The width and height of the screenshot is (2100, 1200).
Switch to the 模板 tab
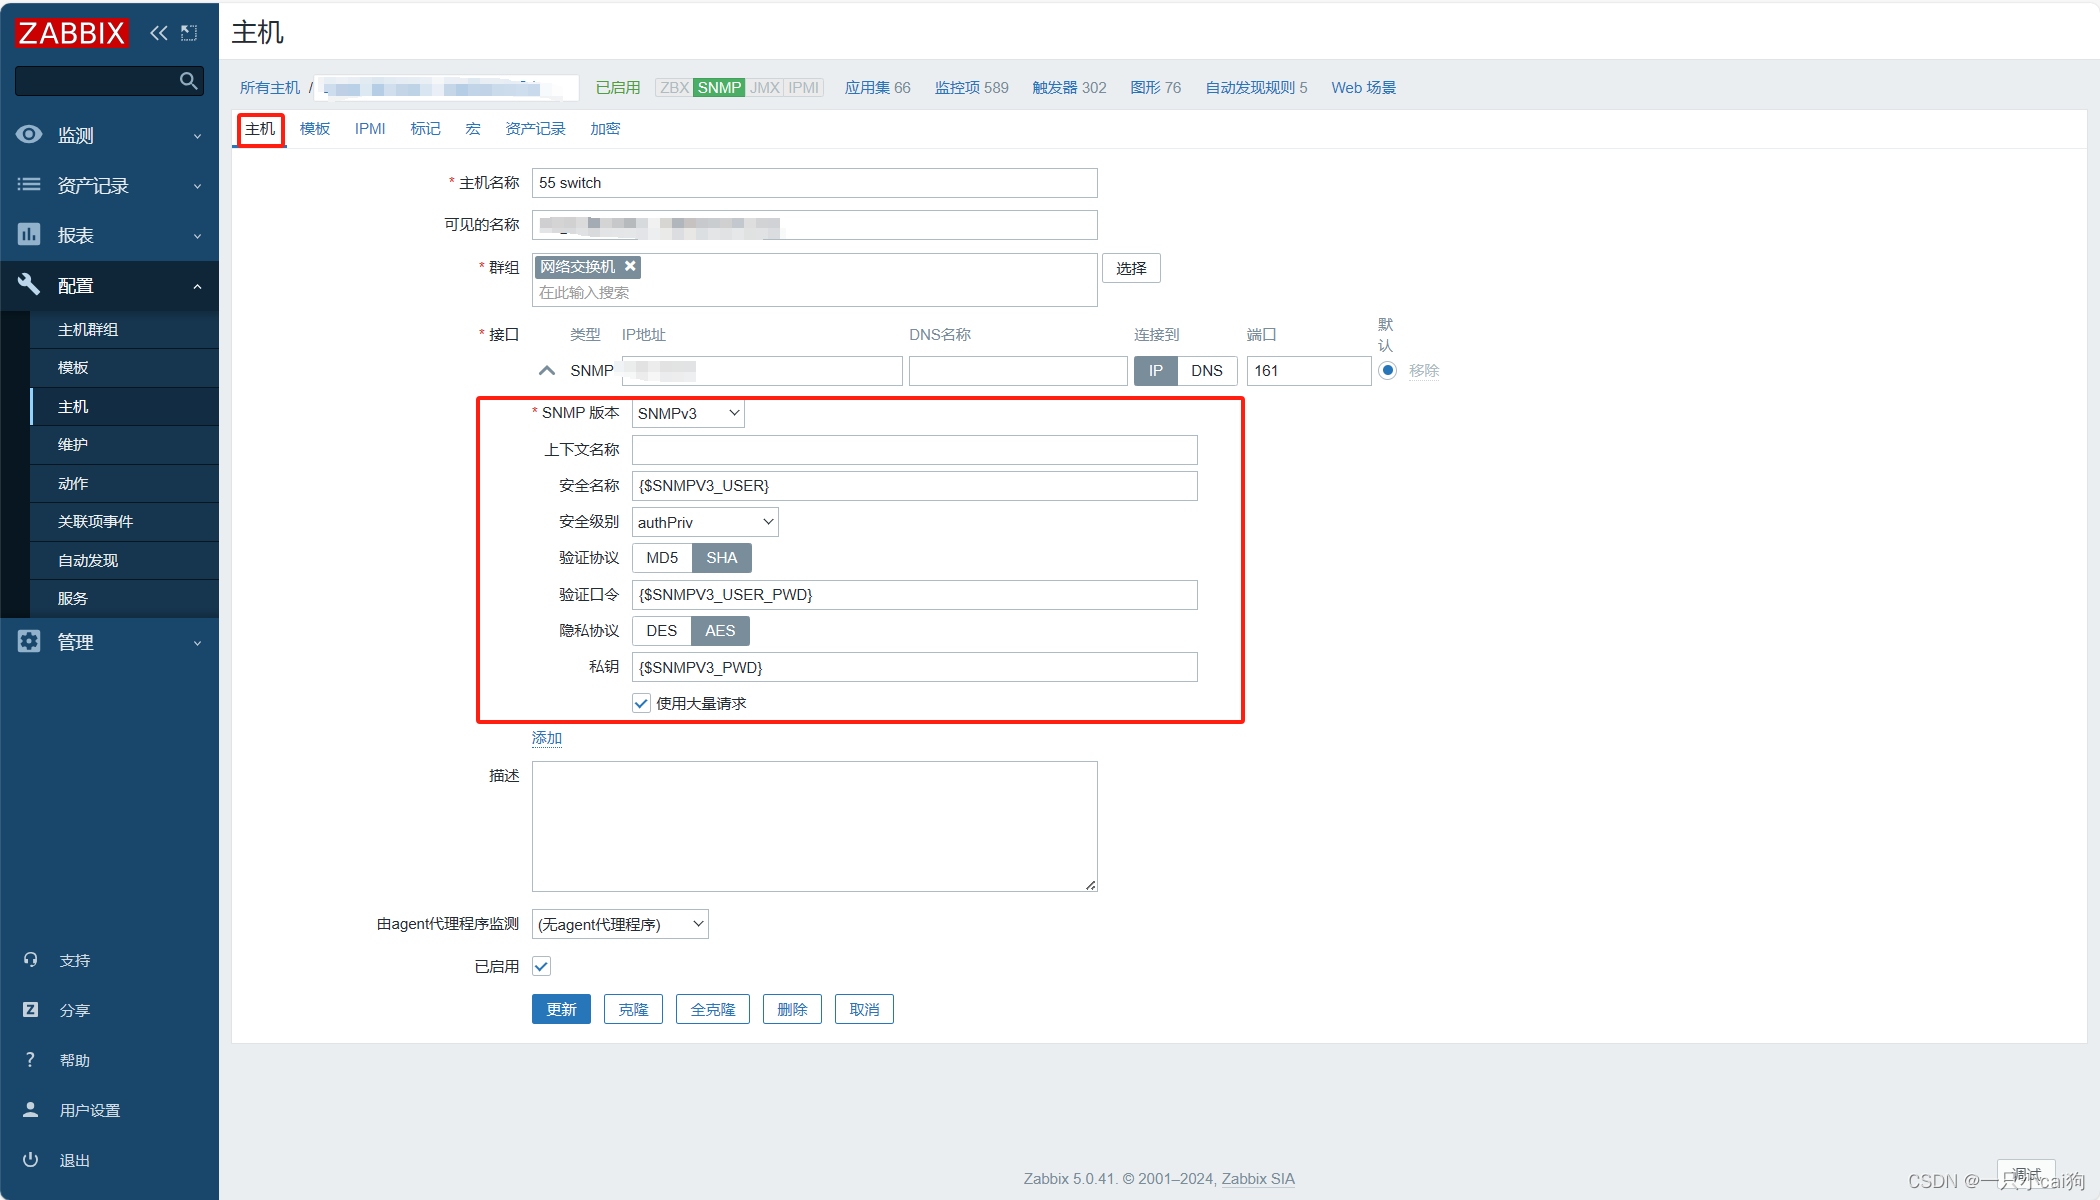(x=313, y=128)
